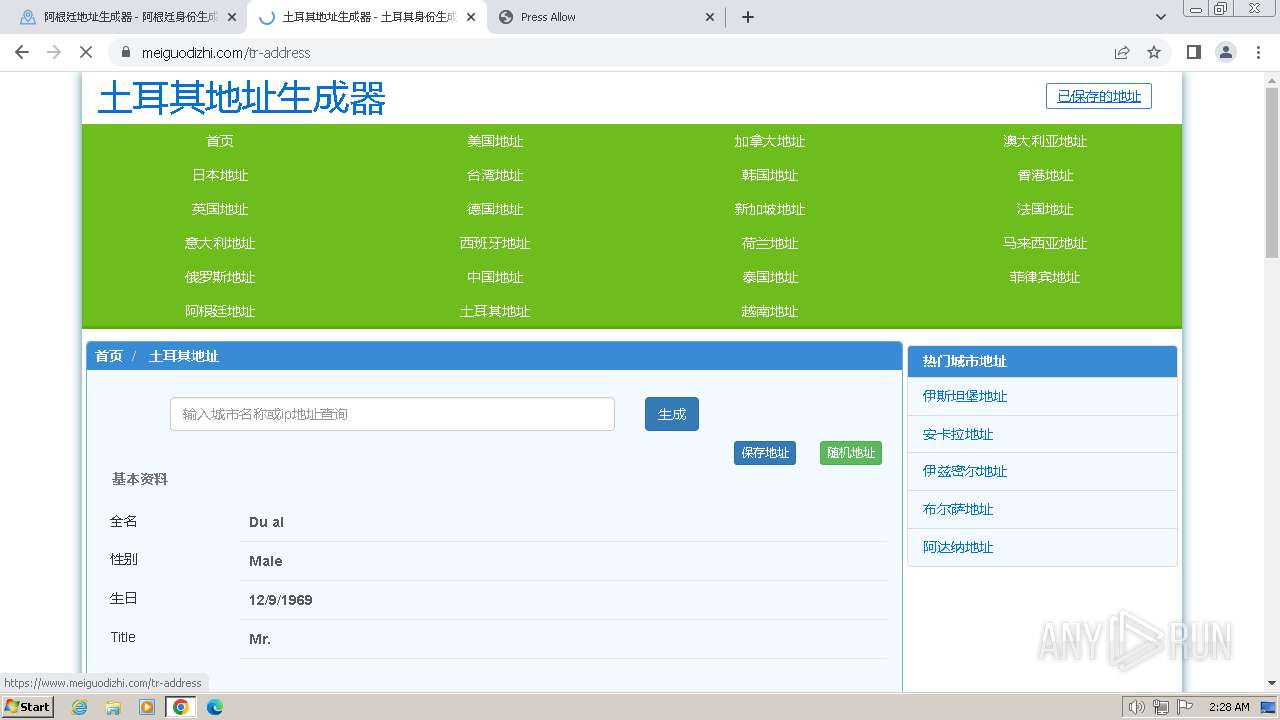Open 布尔萨地址 in popular cities
1280x720 pixels.
point(958,509)
